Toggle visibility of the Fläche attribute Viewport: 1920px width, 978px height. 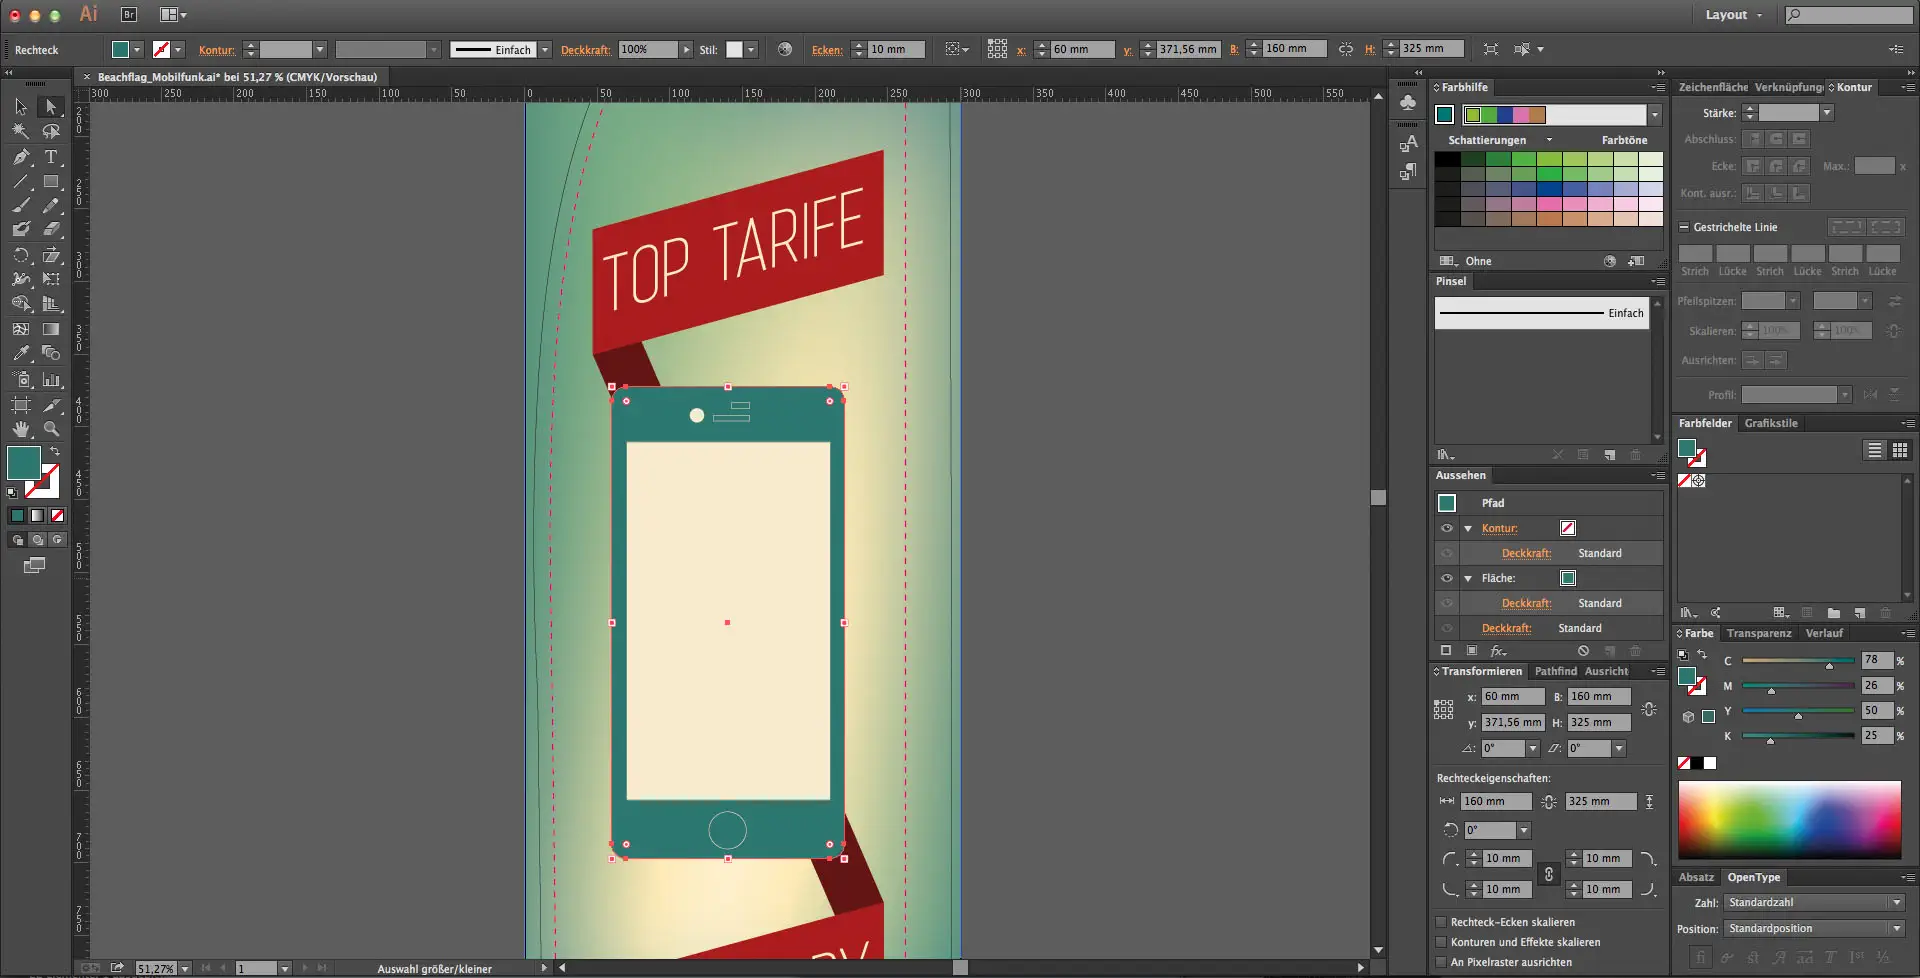pyautogui.click(x=1446, y=578)
